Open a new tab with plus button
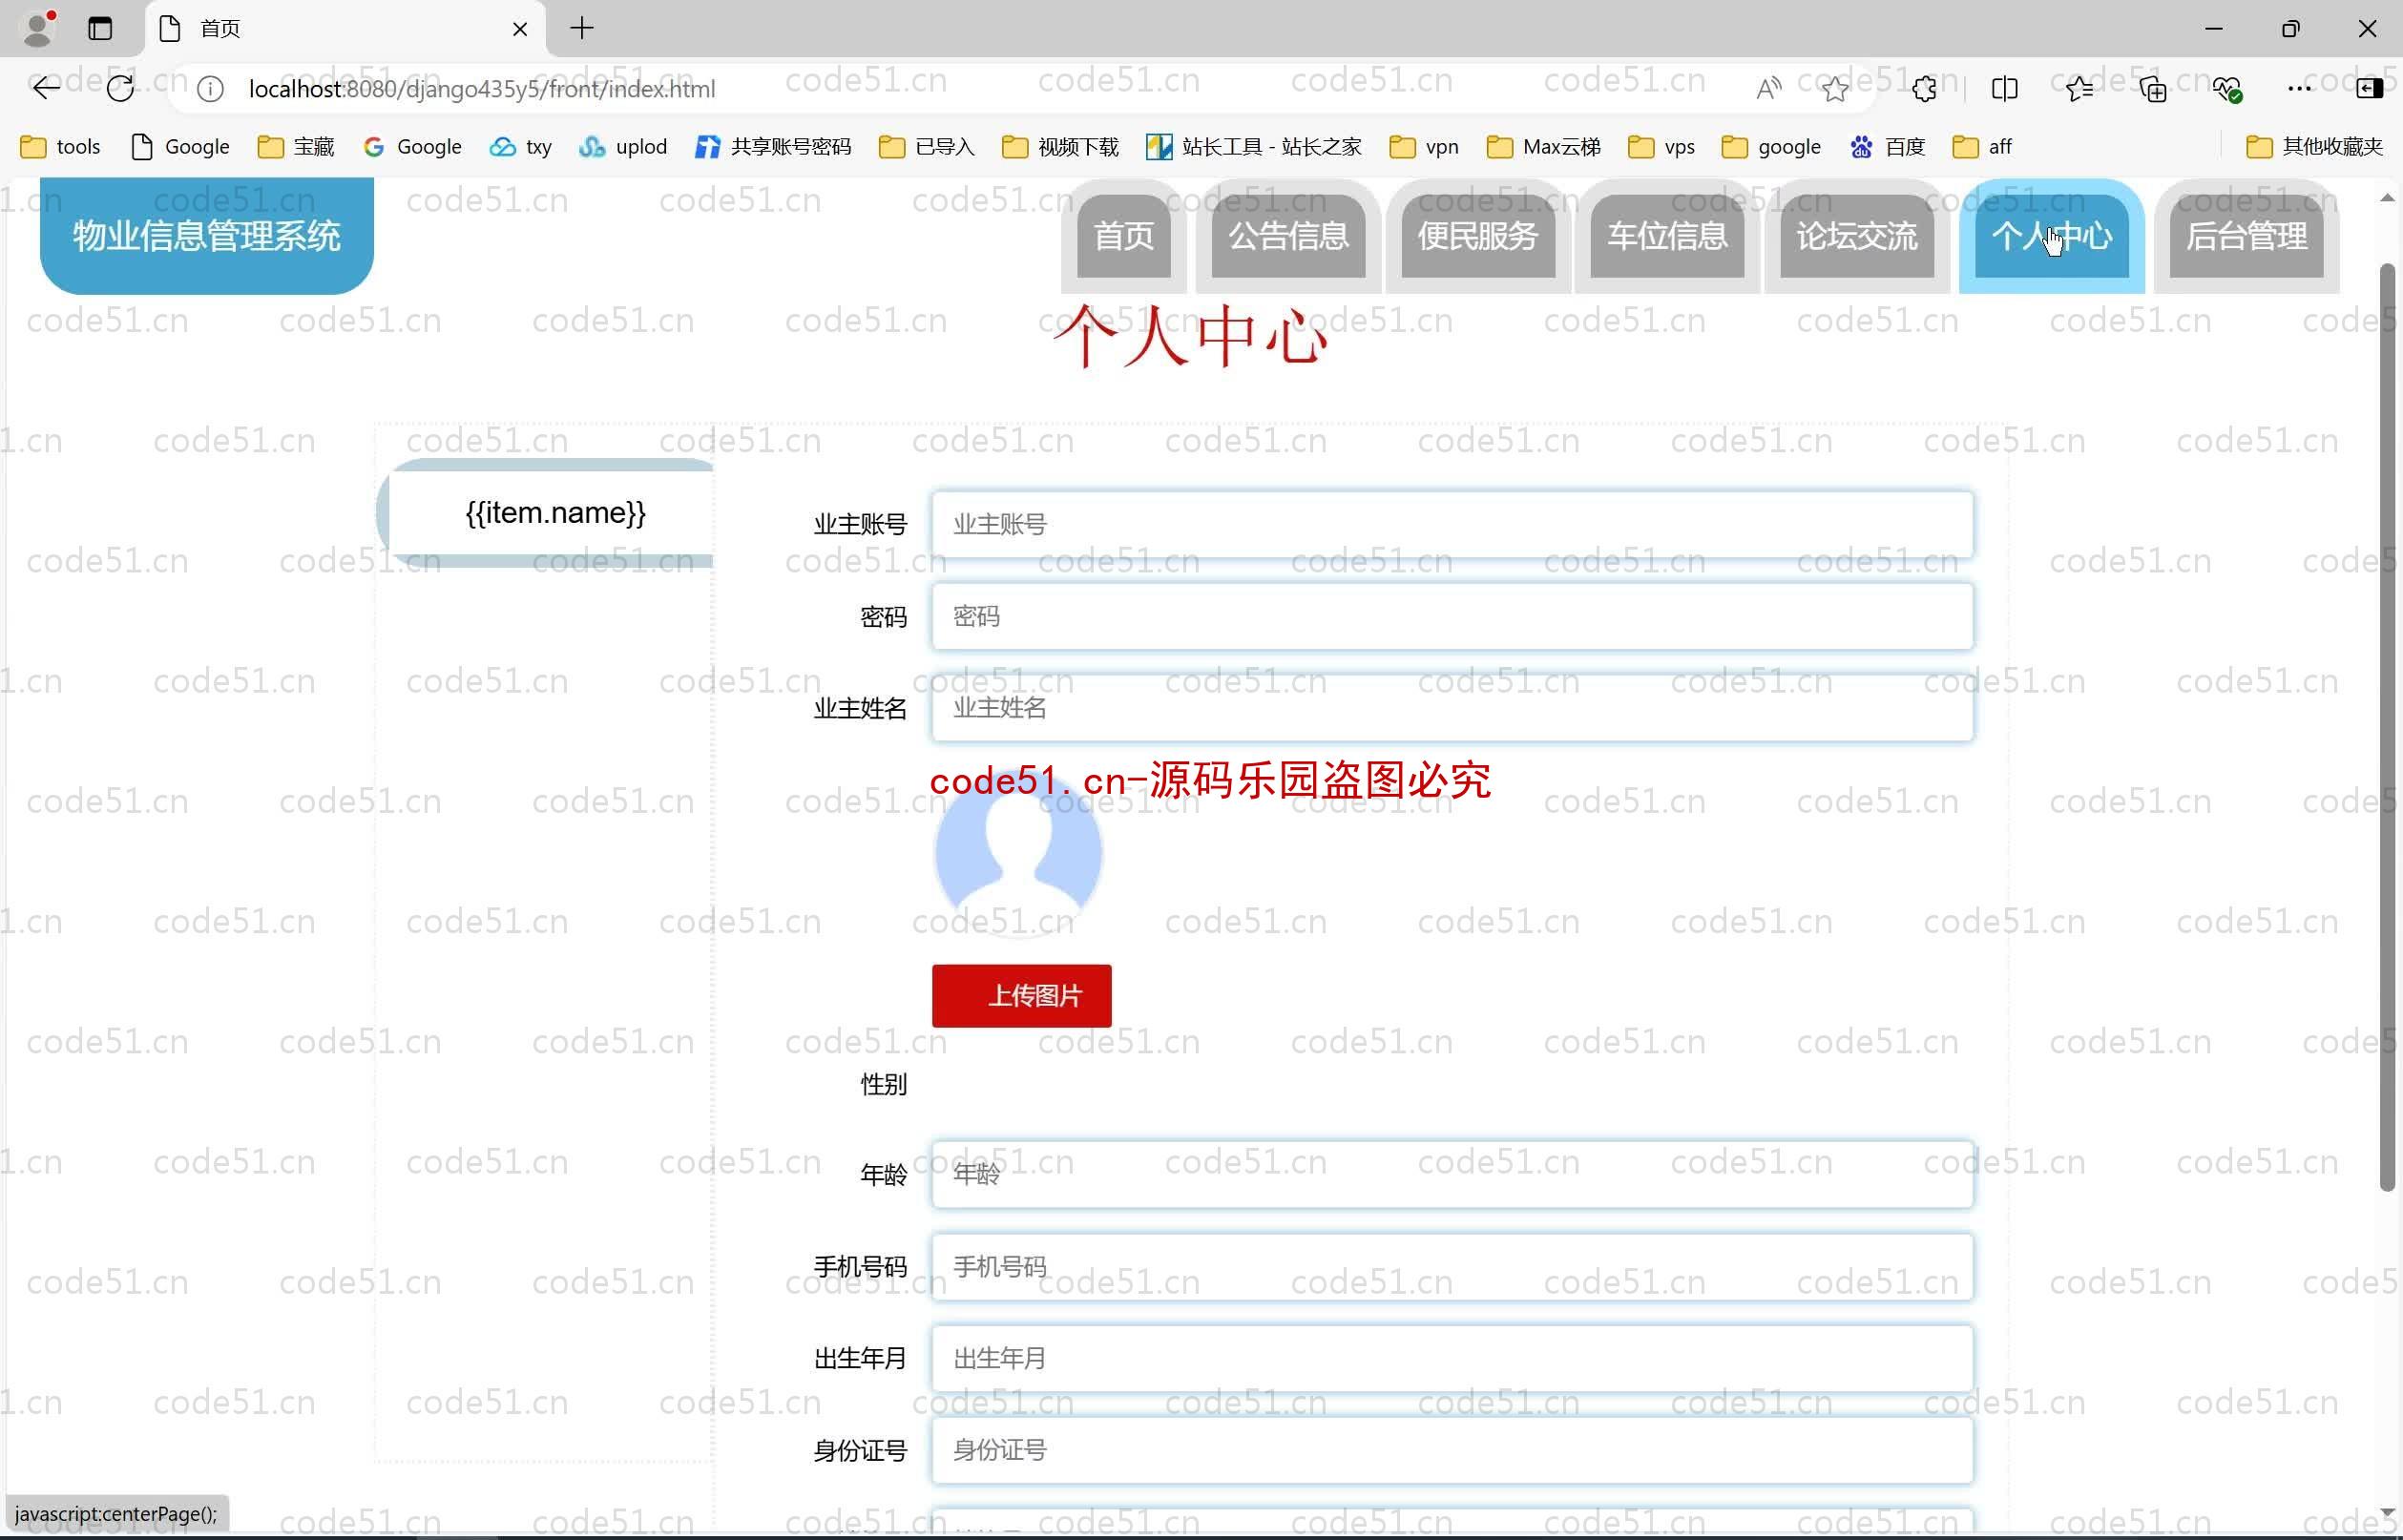Image resolution: width=2403 pixels, height=1540 pixels. (x=582, y=28)
